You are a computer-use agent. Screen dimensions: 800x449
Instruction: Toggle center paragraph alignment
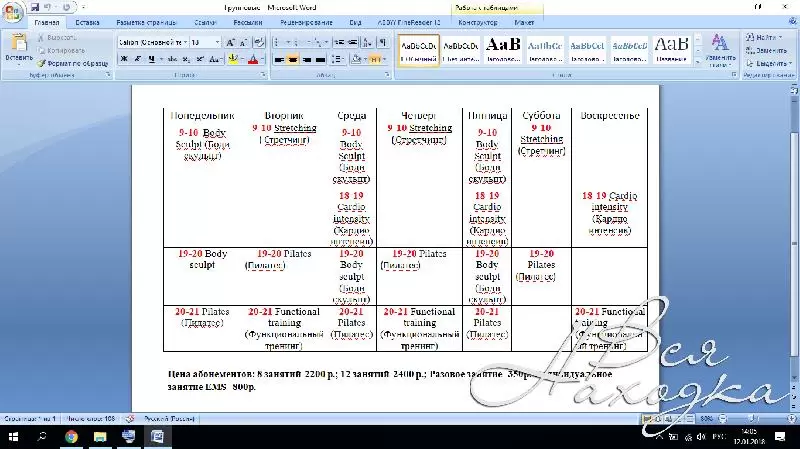tap(293, 59)
